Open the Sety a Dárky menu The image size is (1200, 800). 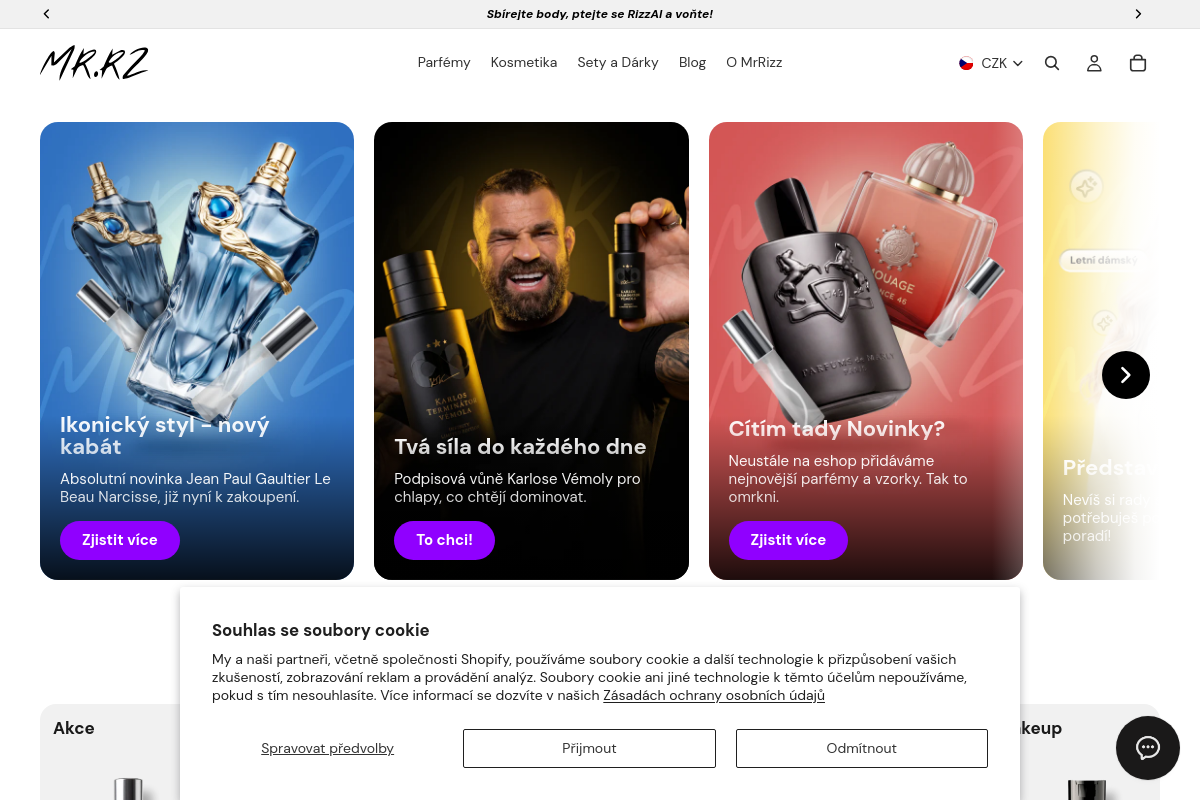click(x=618, y=62)
